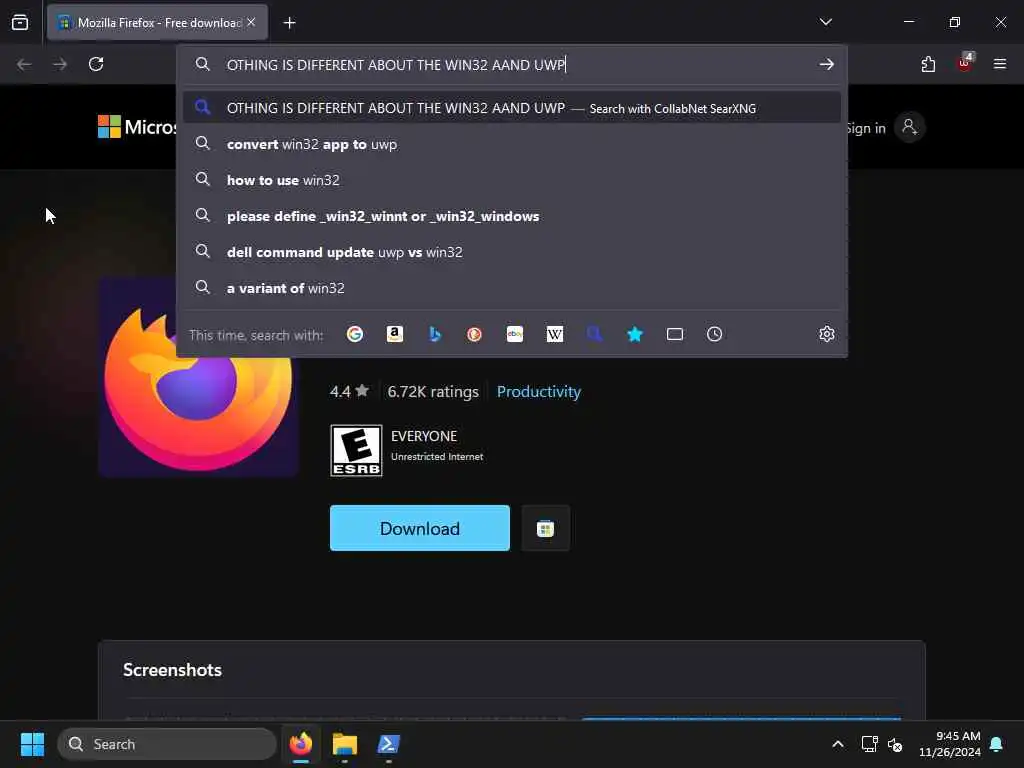The image size is (1024, 768).
Task: Open the Extensions puzzle icon
Action: click(928, 64)
